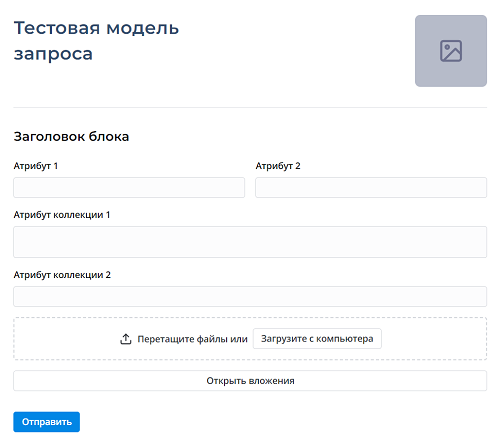Viewport: 500px width, 442px height.
Task: Click the Заголовок блока section heading
Action: click(71, 137)
